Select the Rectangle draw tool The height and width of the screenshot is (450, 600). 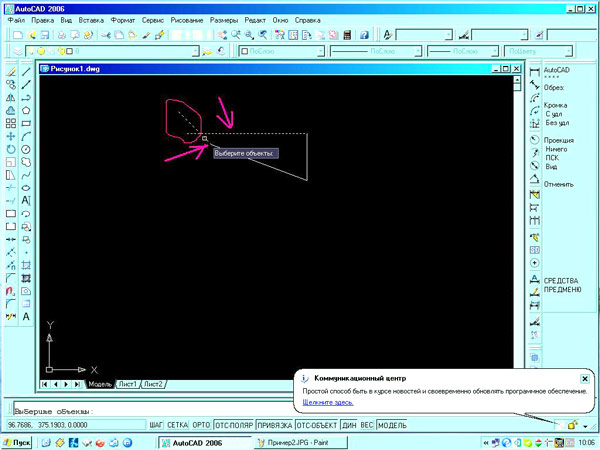point(26,123)
